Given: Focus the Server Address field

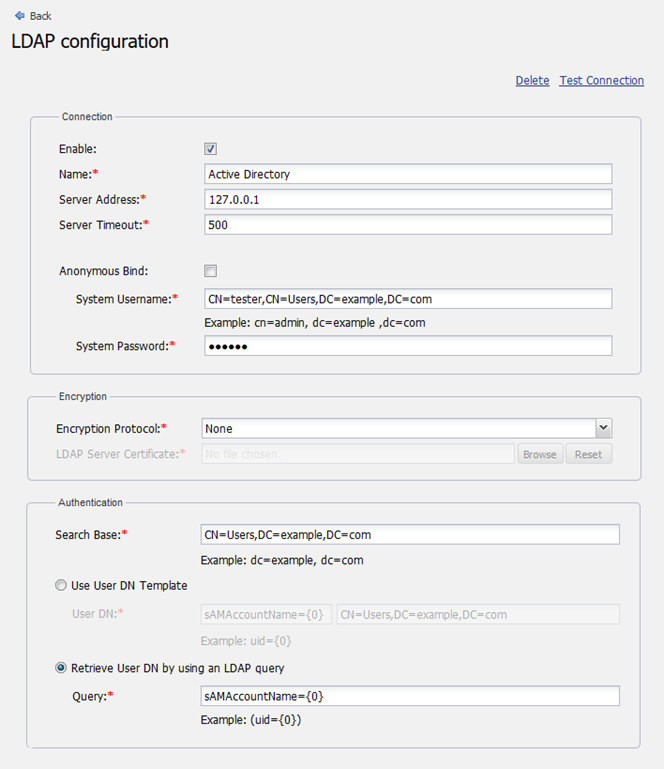Looking at the screenshot, I should click(x=407, y=199).
